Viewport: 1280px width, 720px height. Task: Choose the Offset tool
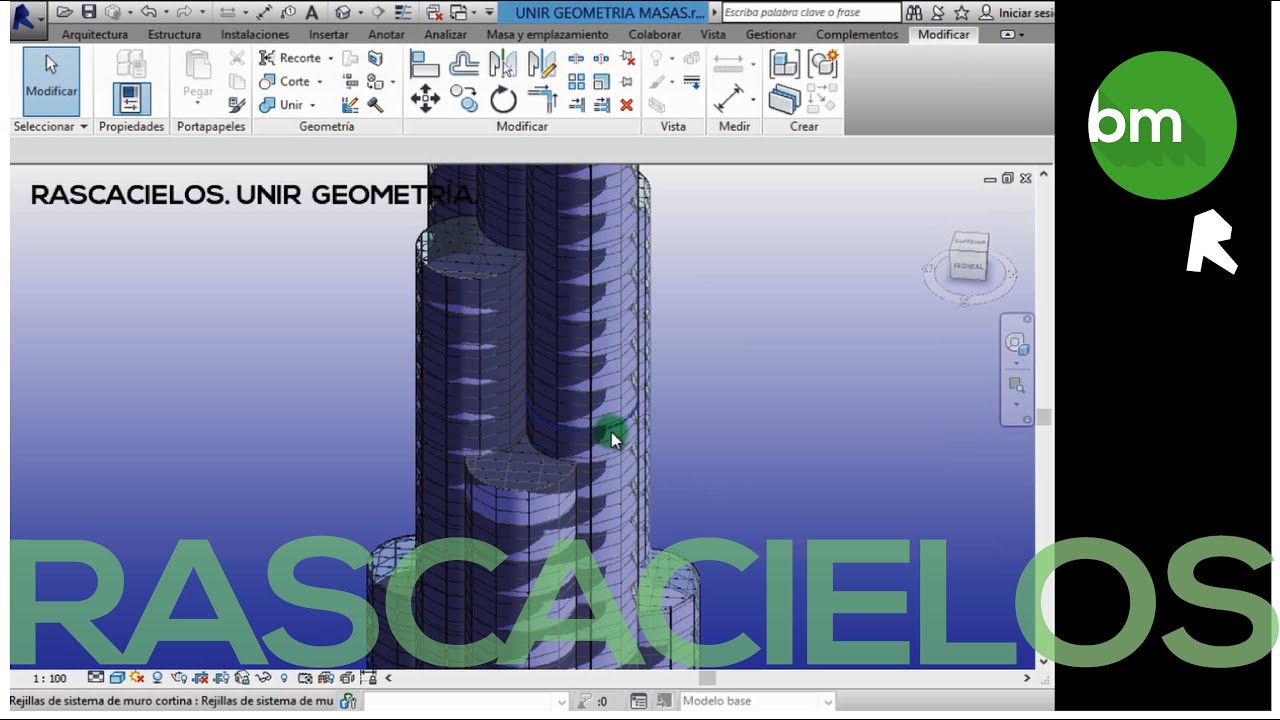pos(463,65)
